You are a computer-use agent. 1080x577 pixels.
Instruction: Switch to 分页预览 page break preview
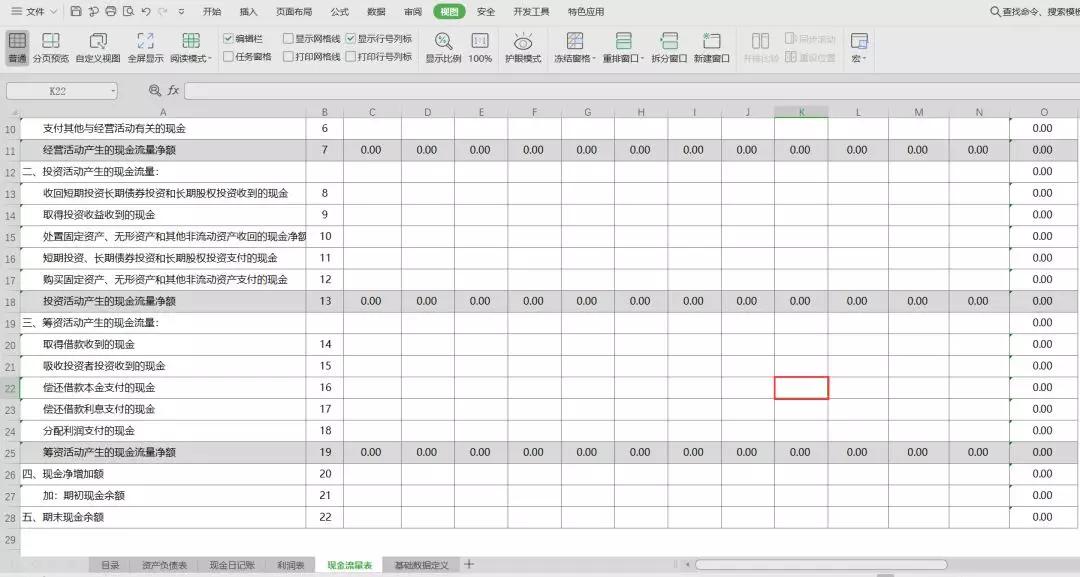point(51,48)
